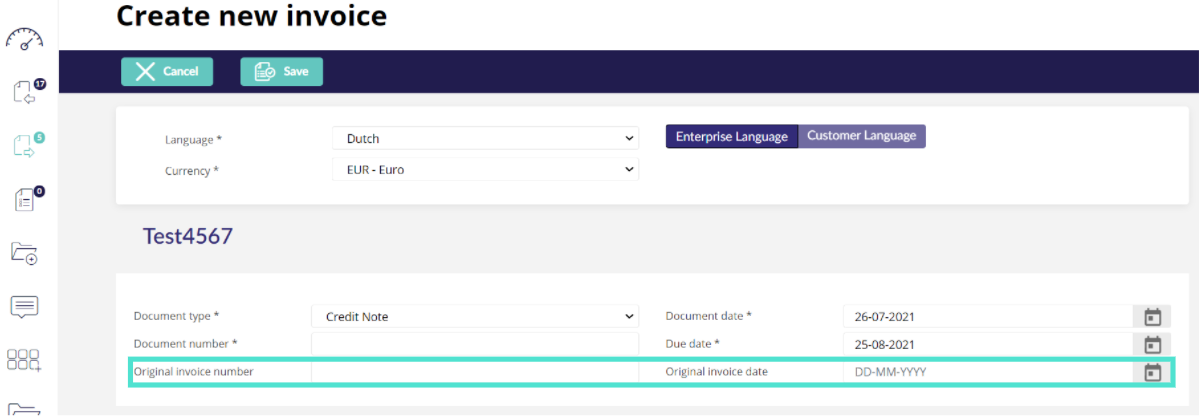
Task: Click the Document date field 26-07-2021
Action: 988,317
